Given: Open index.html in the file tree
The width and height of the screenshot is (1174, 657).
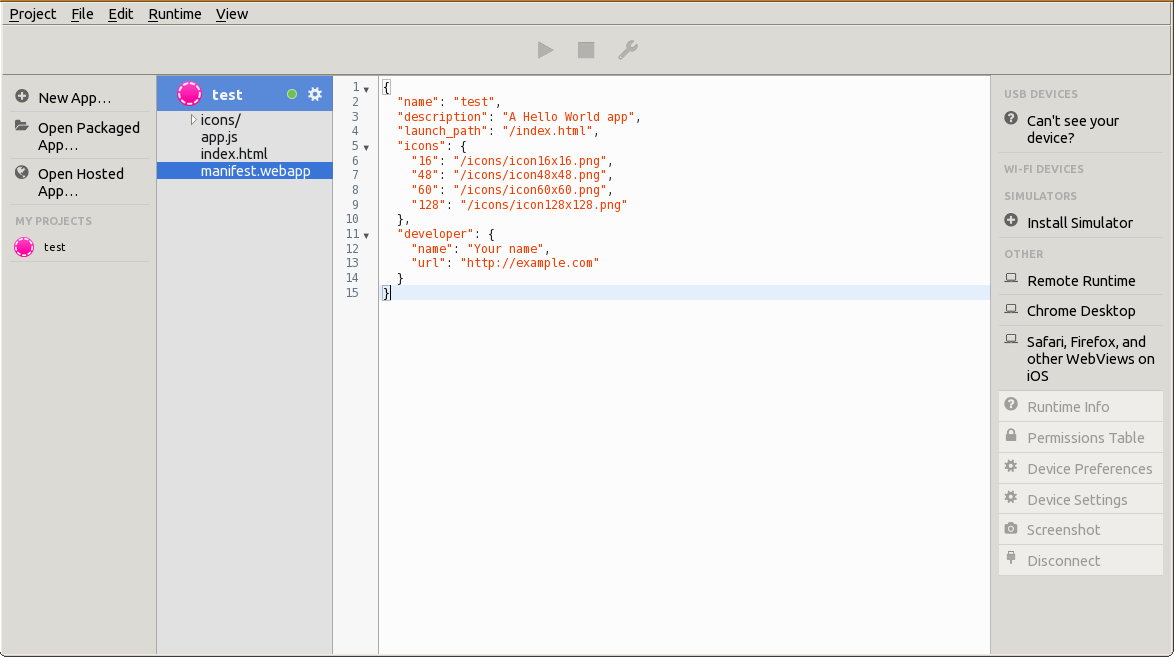Looking at the screenshot, I should (x=234, y=154).
